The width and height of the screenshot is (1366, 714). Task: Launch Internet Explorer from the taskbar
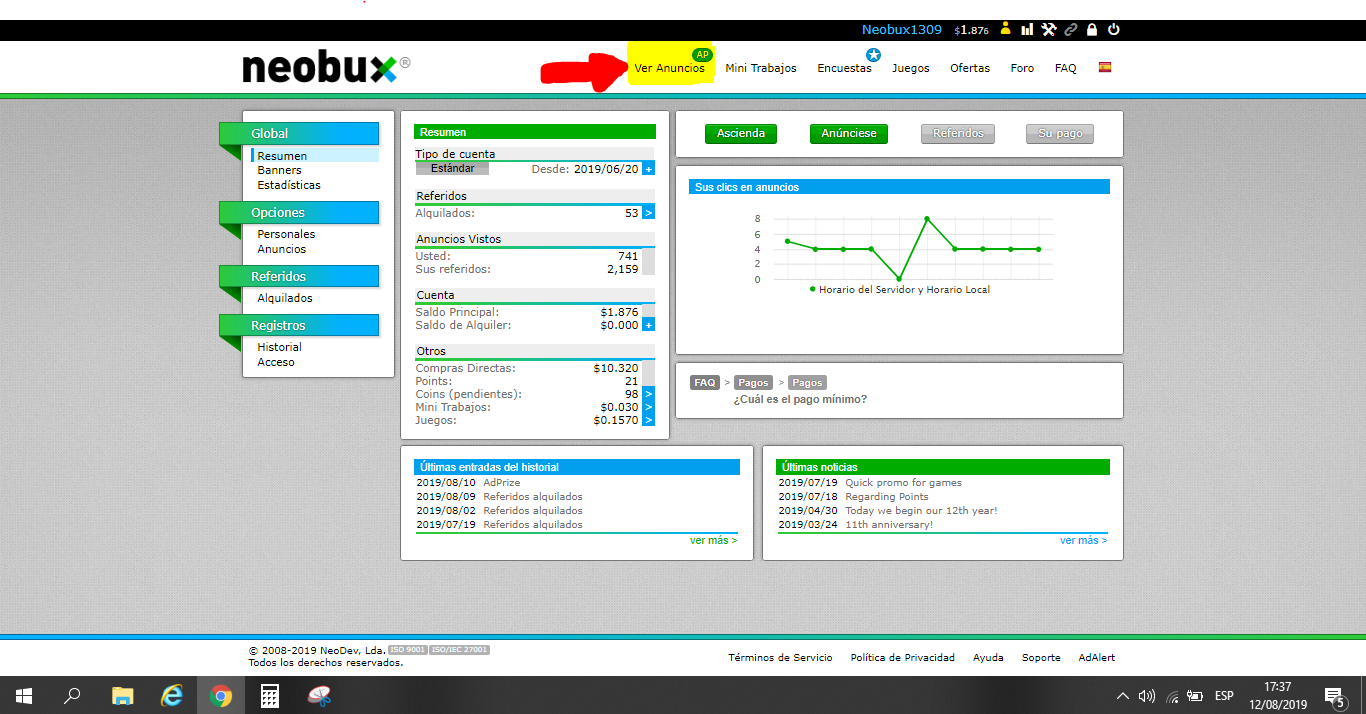pyautogui.click(x=172, y=696)
